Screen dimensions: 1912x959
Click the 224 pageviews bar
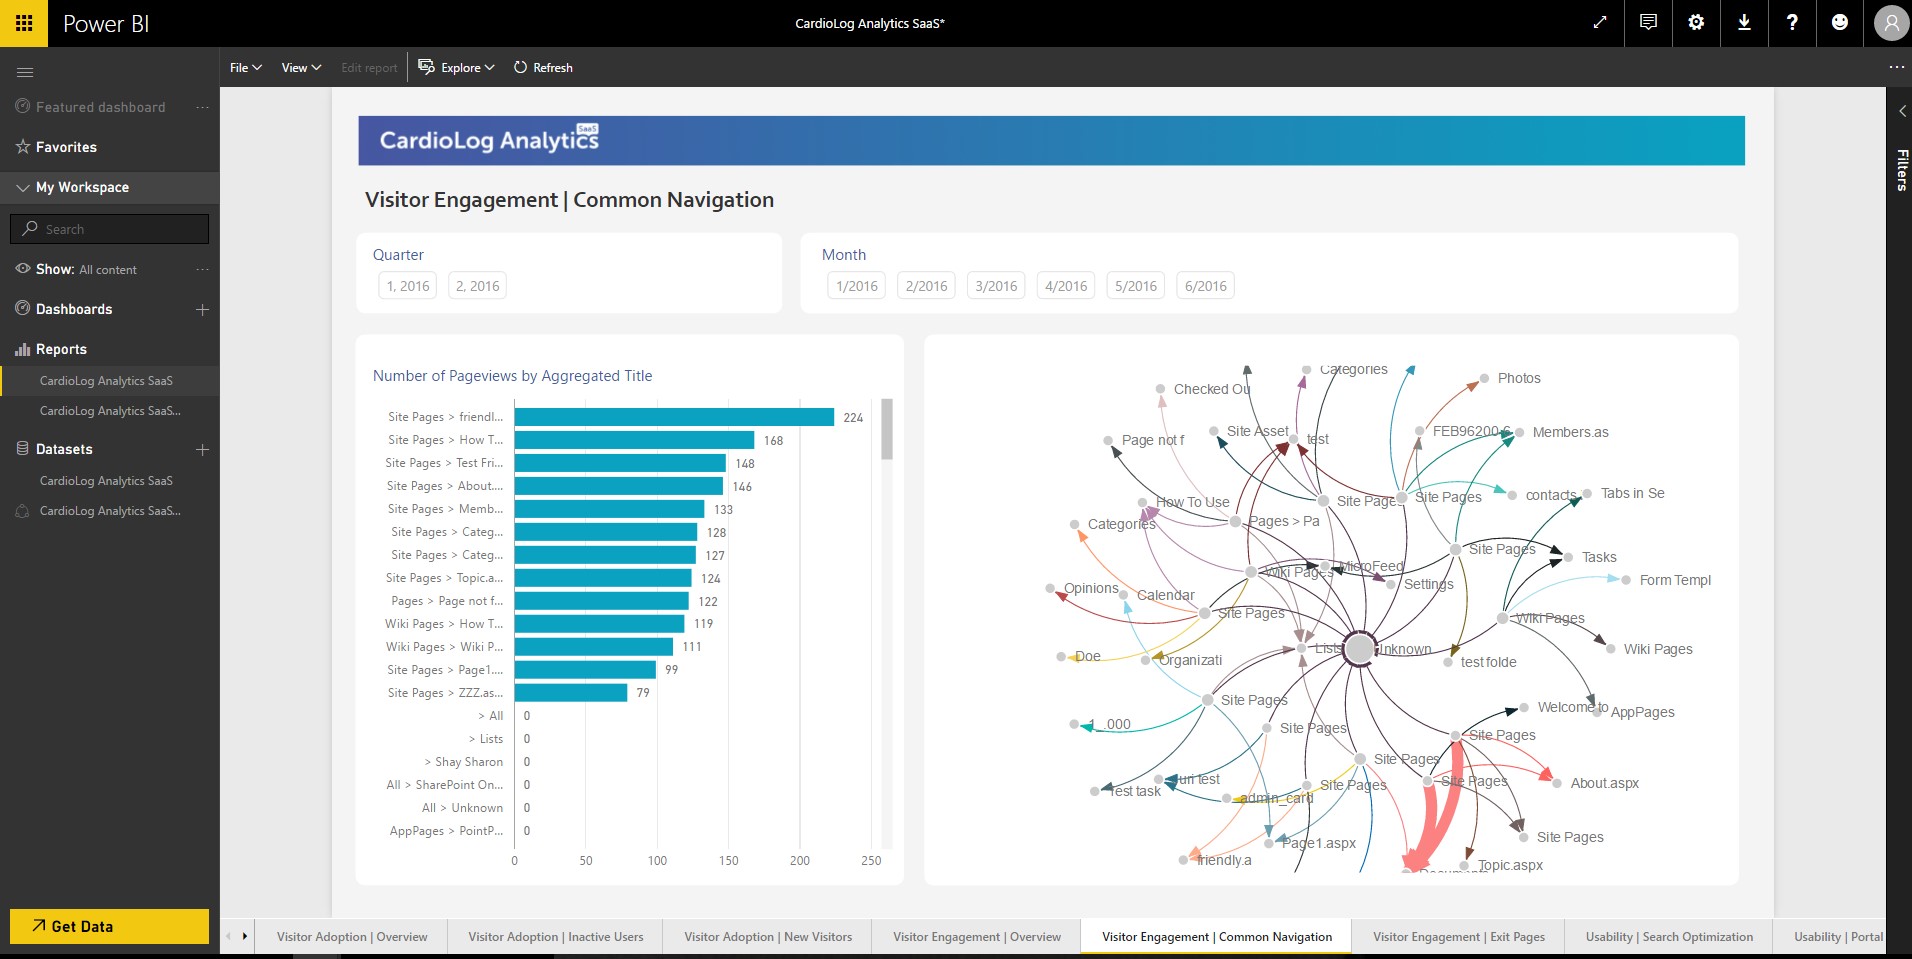click(674, 417)
